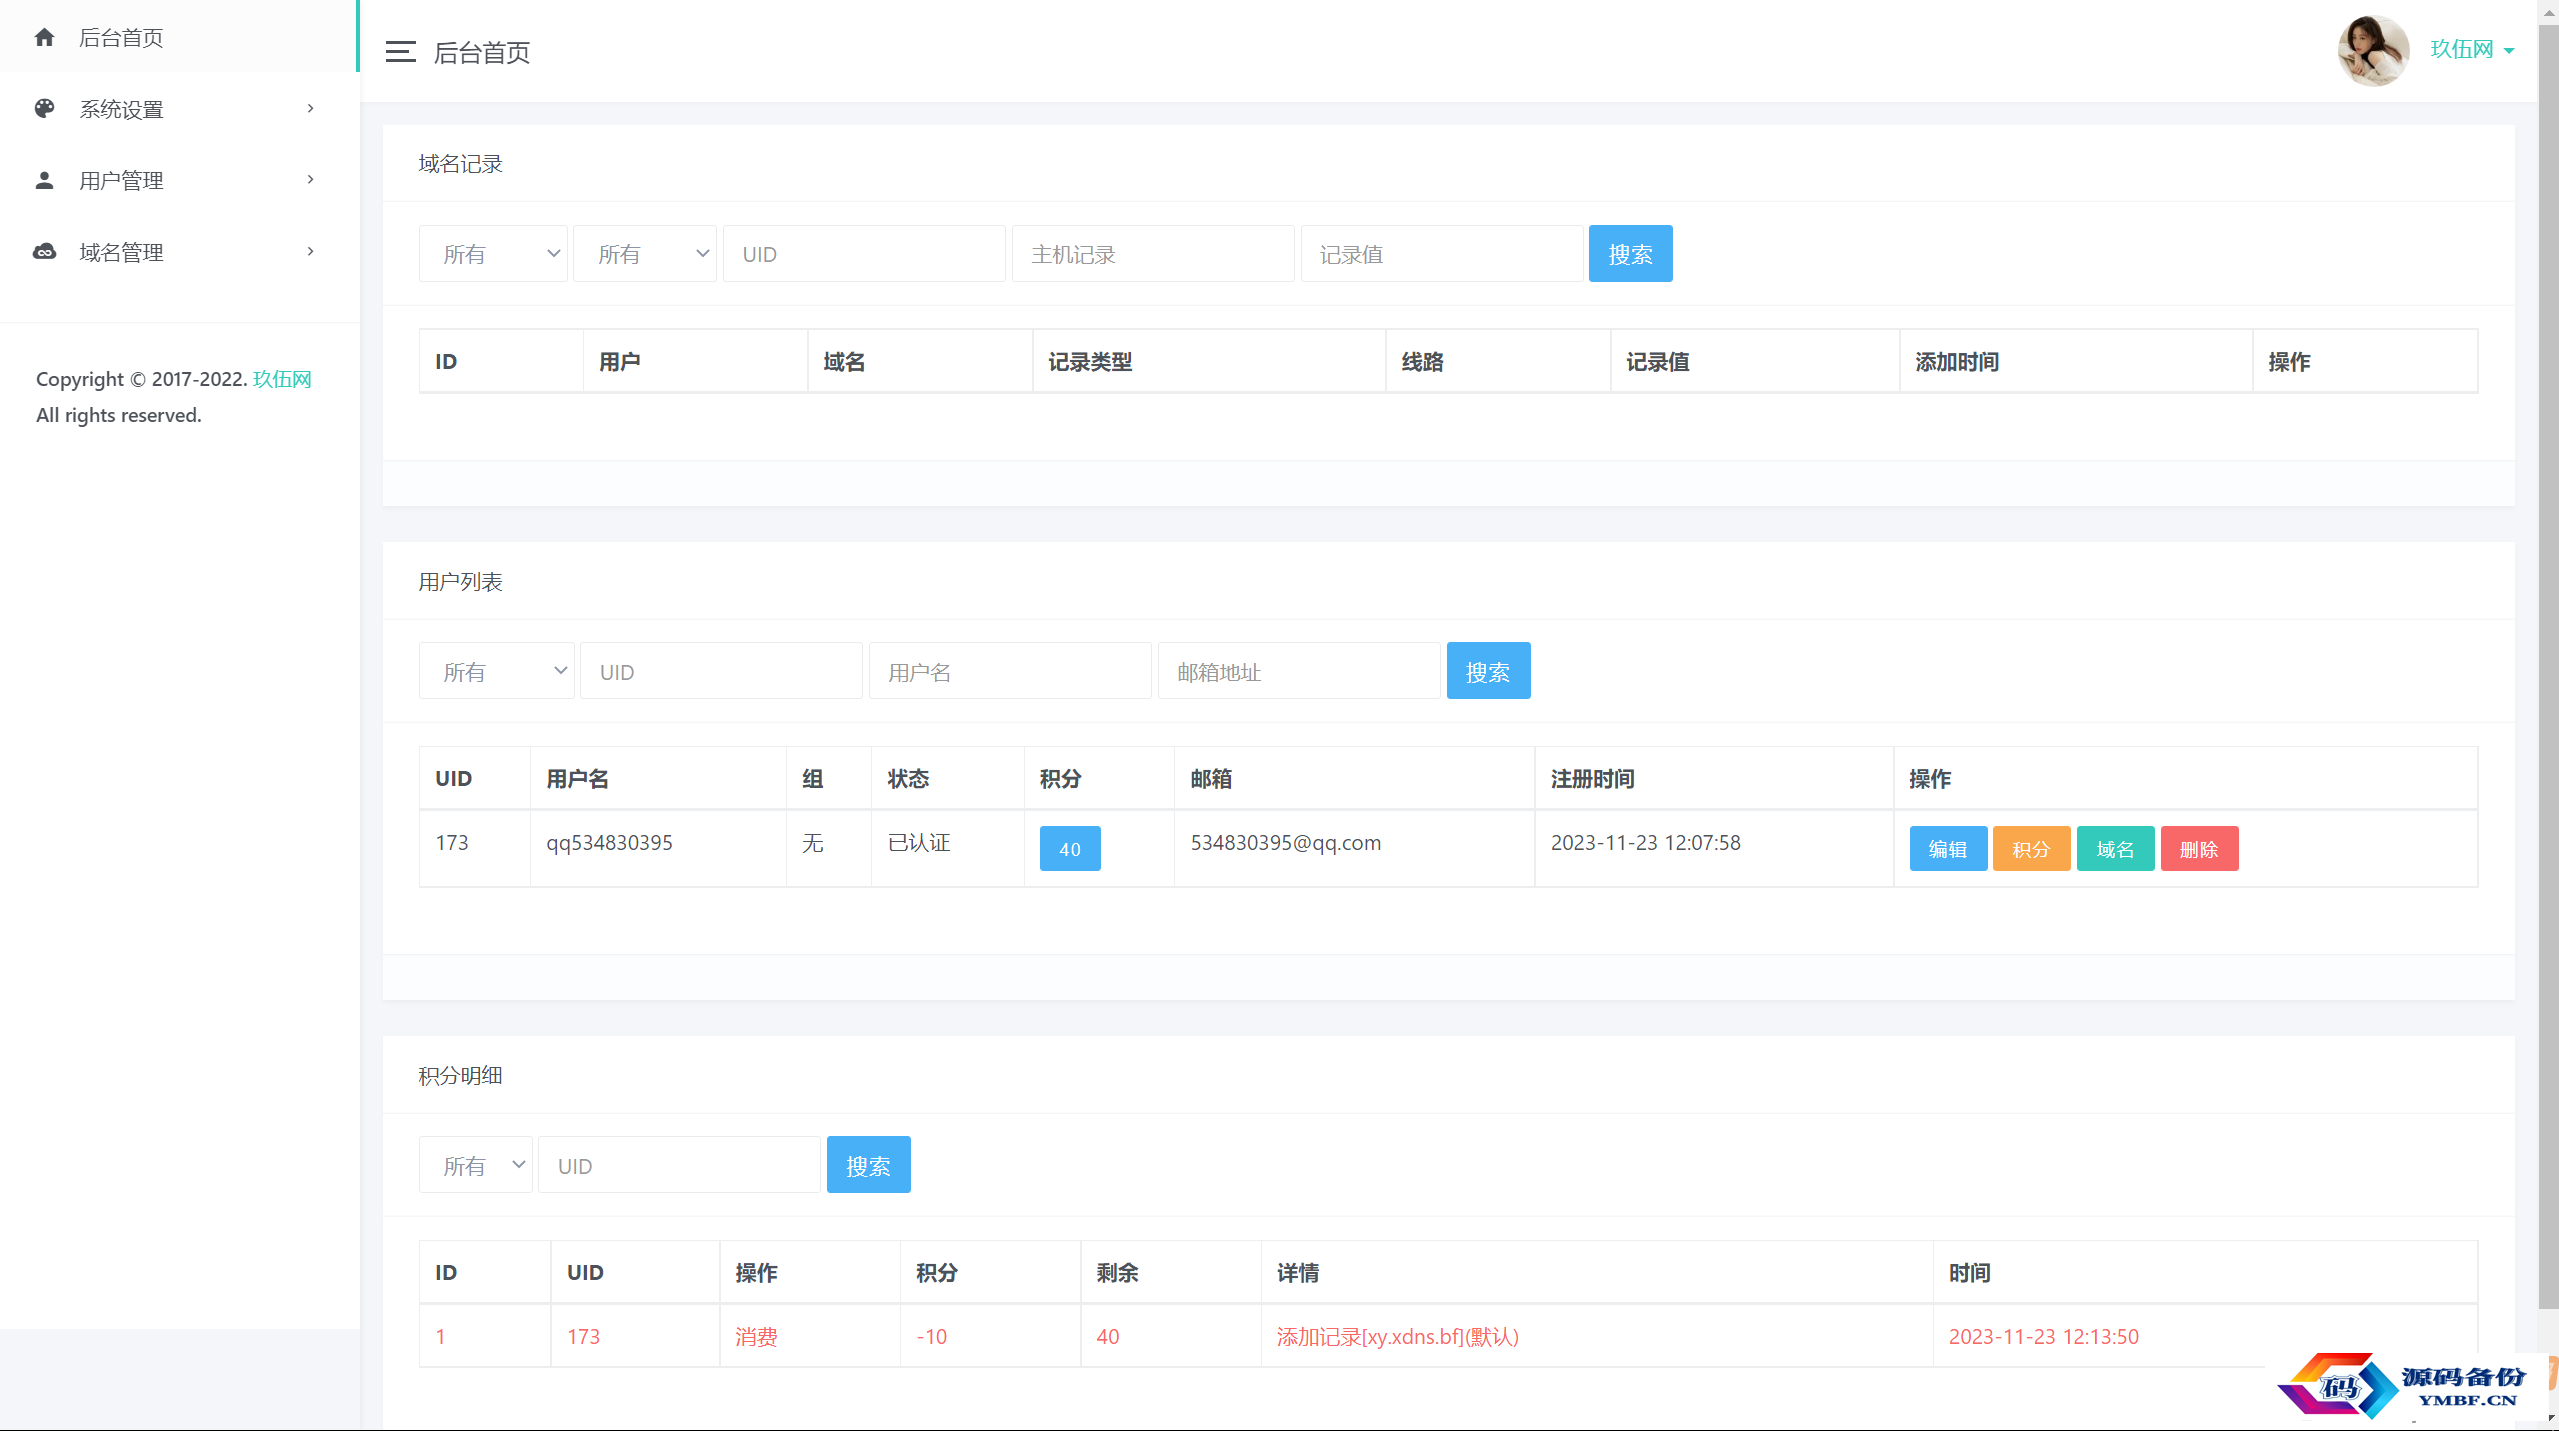Click 编辑 button for user qq534830395

click(1948, 849)
